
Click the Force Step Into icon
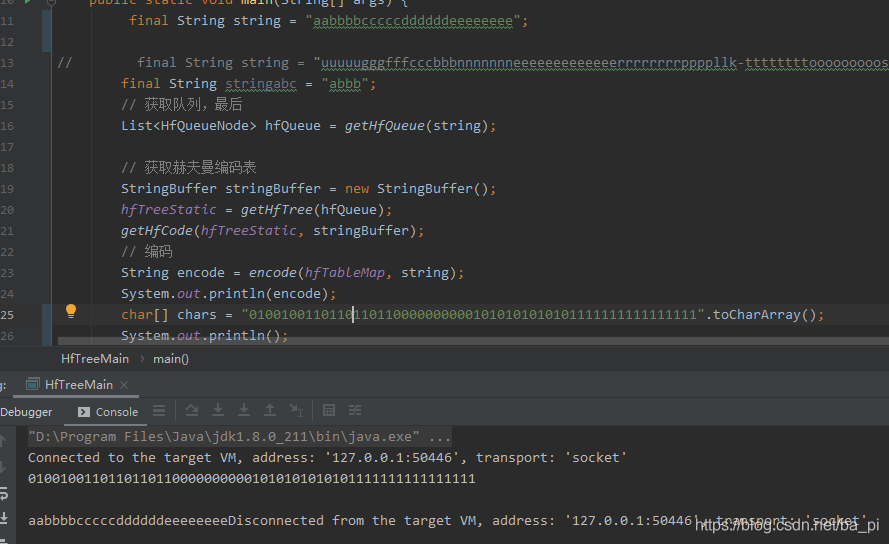[244, 410]
